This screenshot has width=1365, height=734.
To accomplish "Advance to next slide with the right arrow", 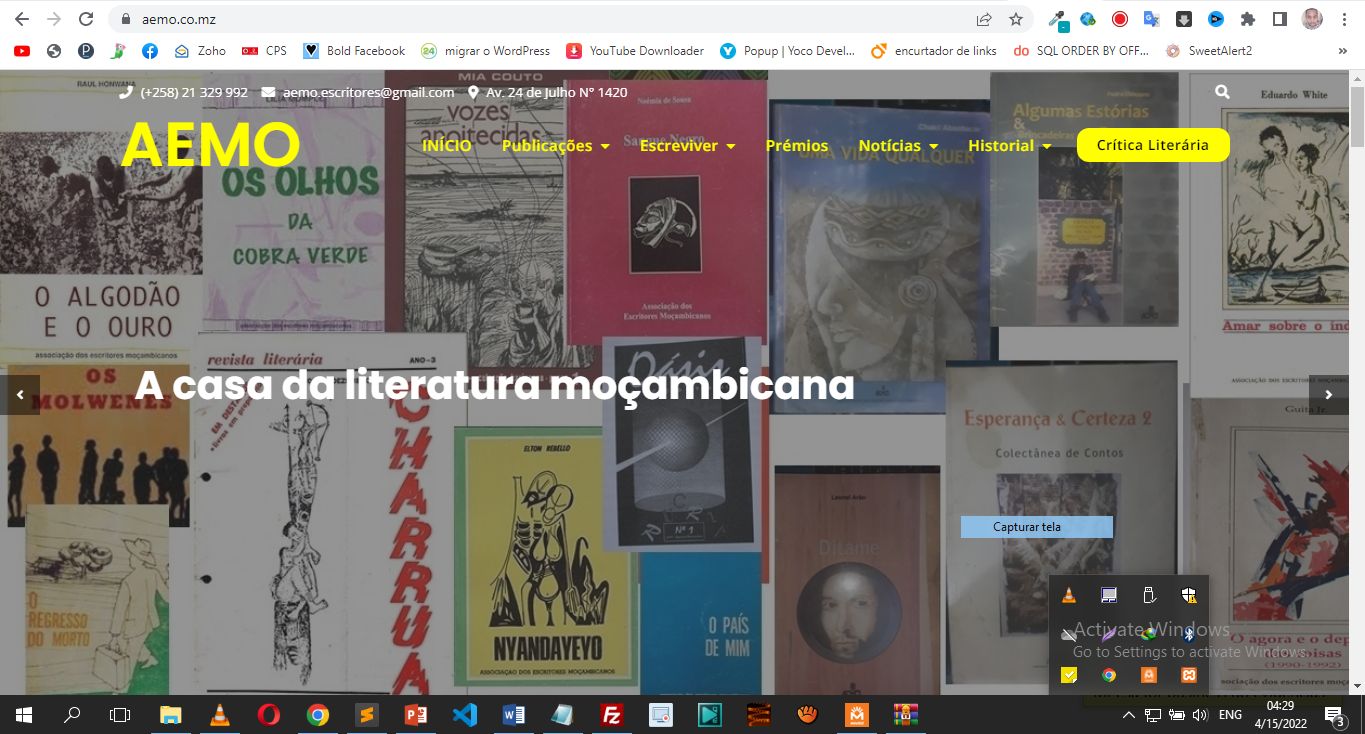I will coord(1329,395).
